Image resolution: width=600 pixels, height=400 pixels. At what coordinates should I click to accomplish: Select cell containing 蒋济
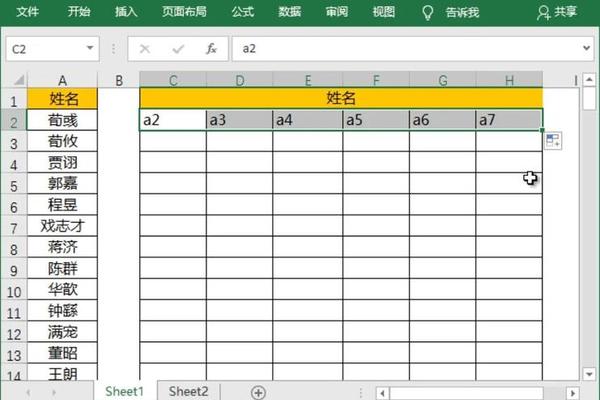(62, 247)
